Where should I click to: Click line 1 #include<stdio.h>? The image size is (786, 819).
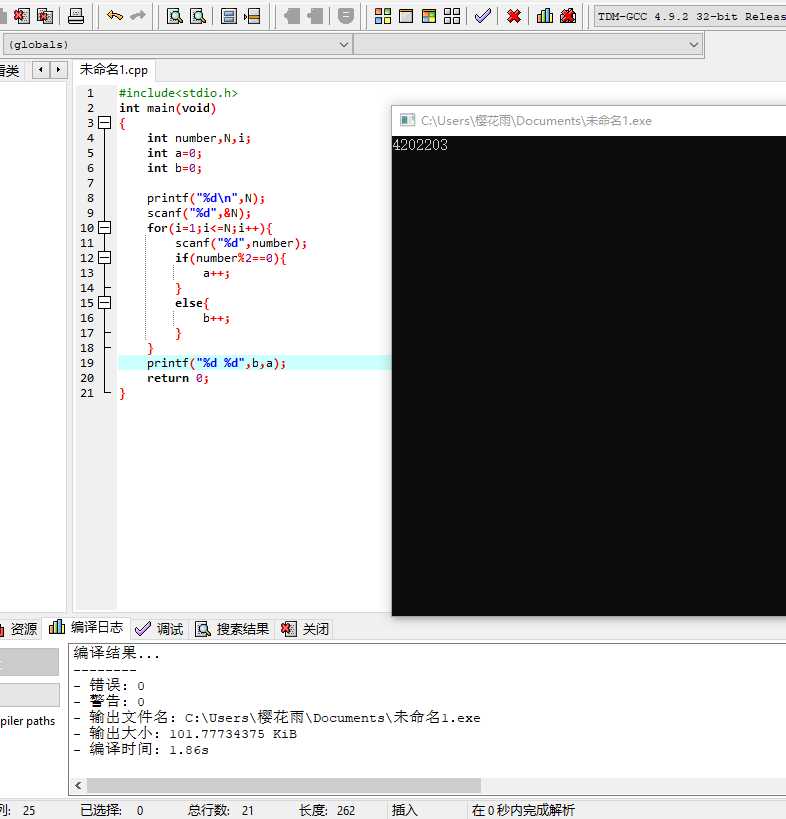(x=178, y=93)
